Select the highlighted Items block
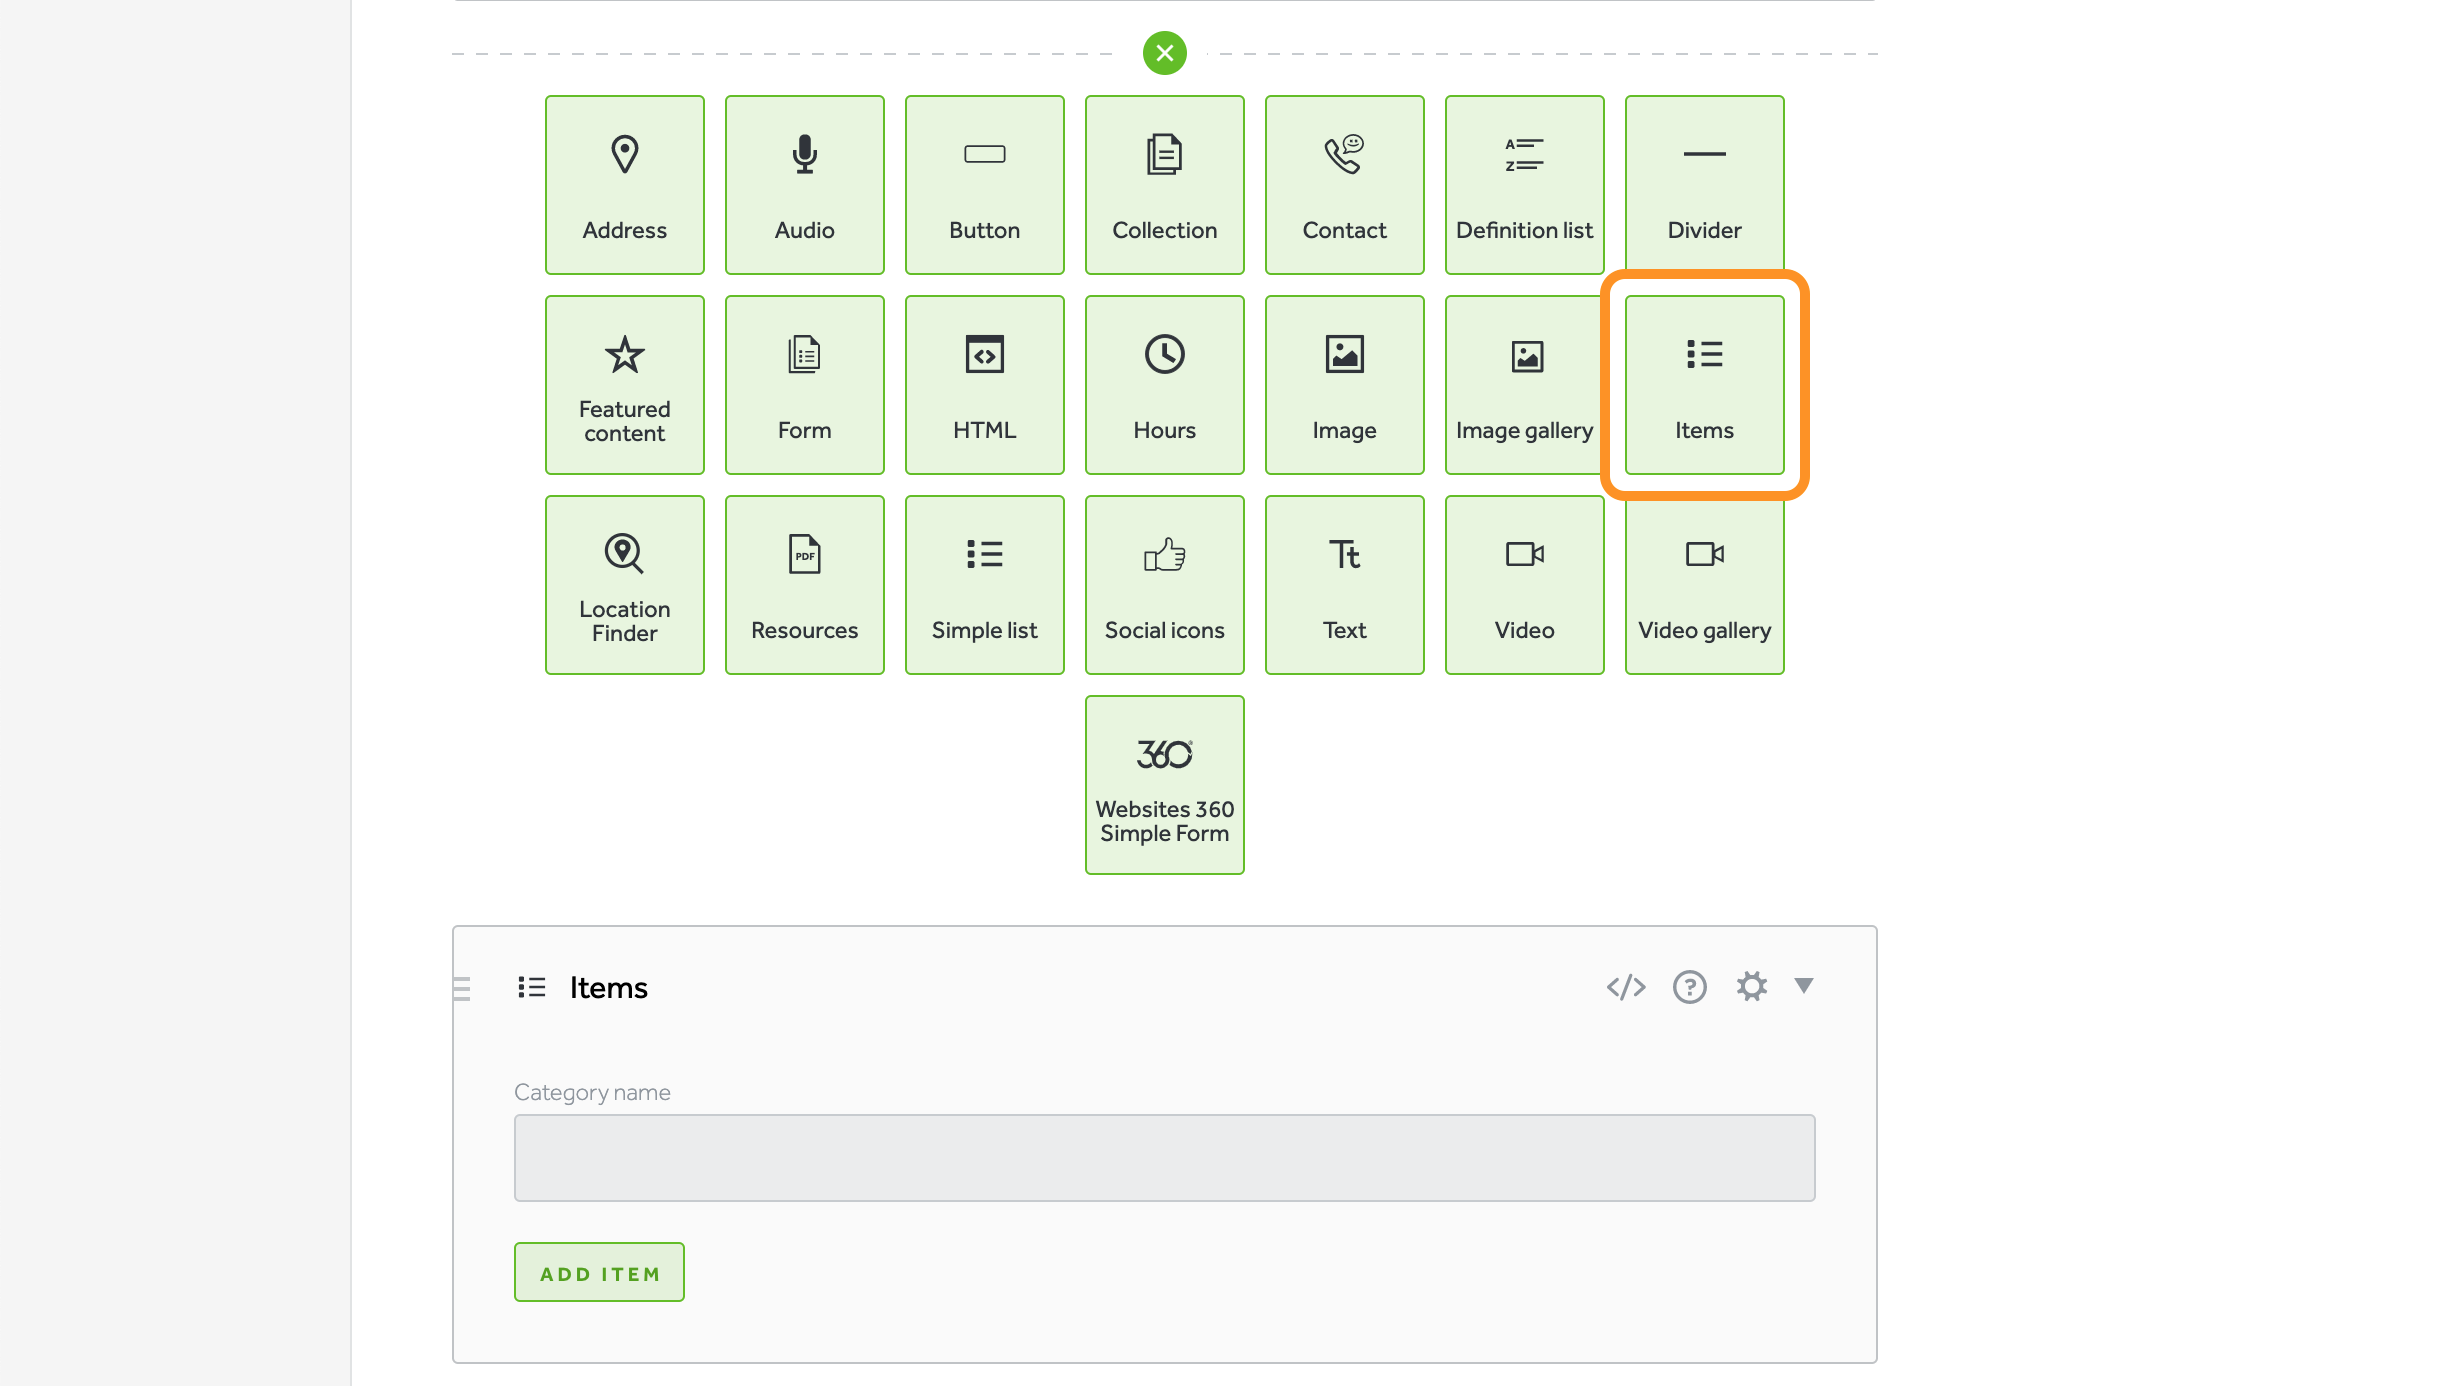Viewport: 2456px width, 1386px height. pyautogui.click(x=1704, y=385)
